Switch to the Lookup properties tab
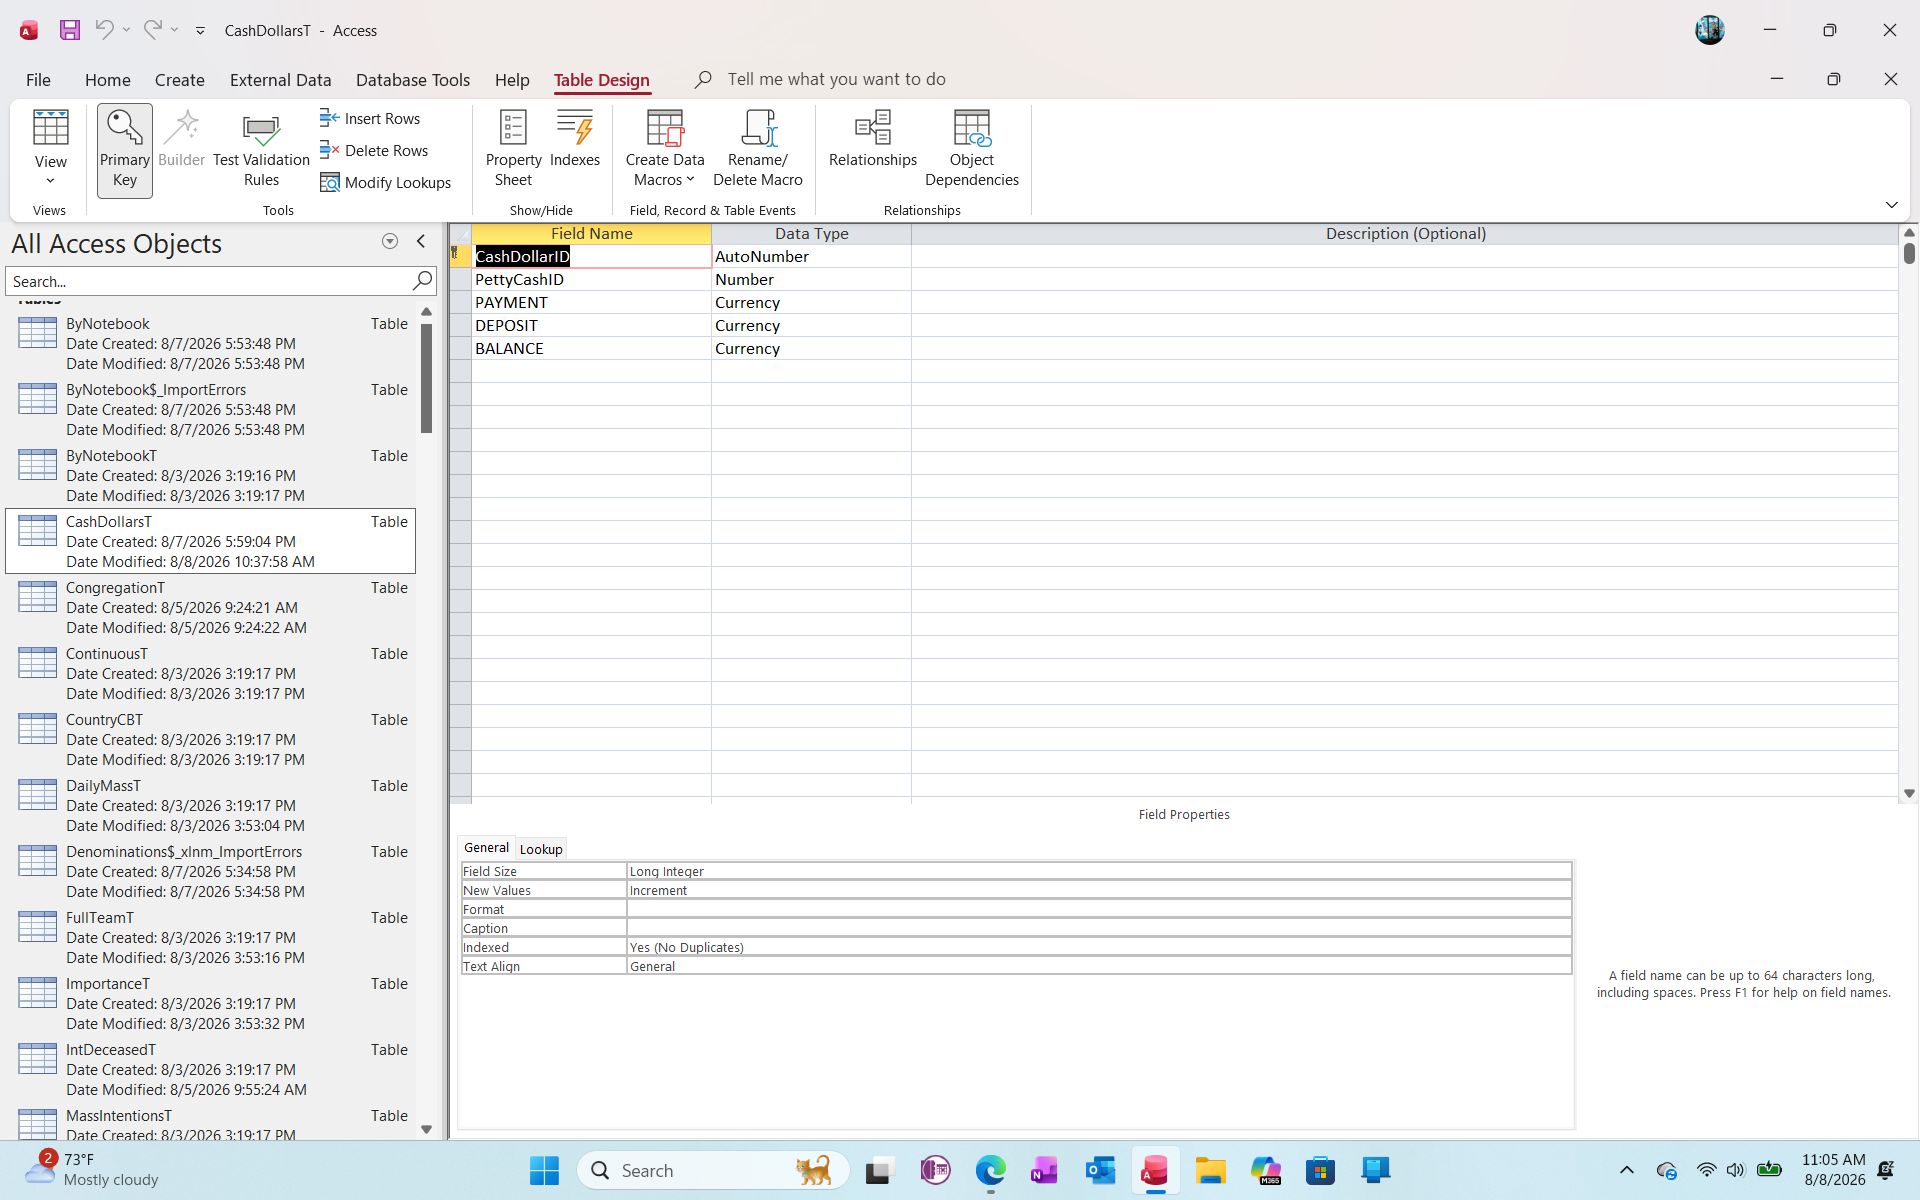1920x1200 pixels. [541, 849]
